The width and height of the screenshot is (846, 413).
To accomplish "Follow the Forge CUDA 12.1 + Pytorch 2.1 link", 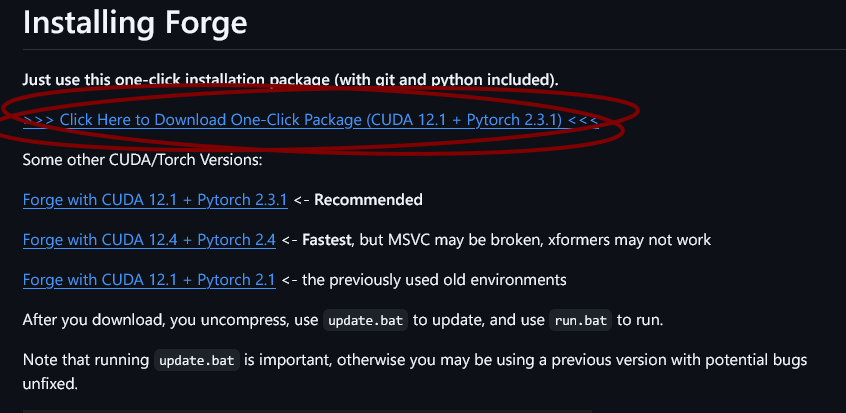I will (148, 280).
